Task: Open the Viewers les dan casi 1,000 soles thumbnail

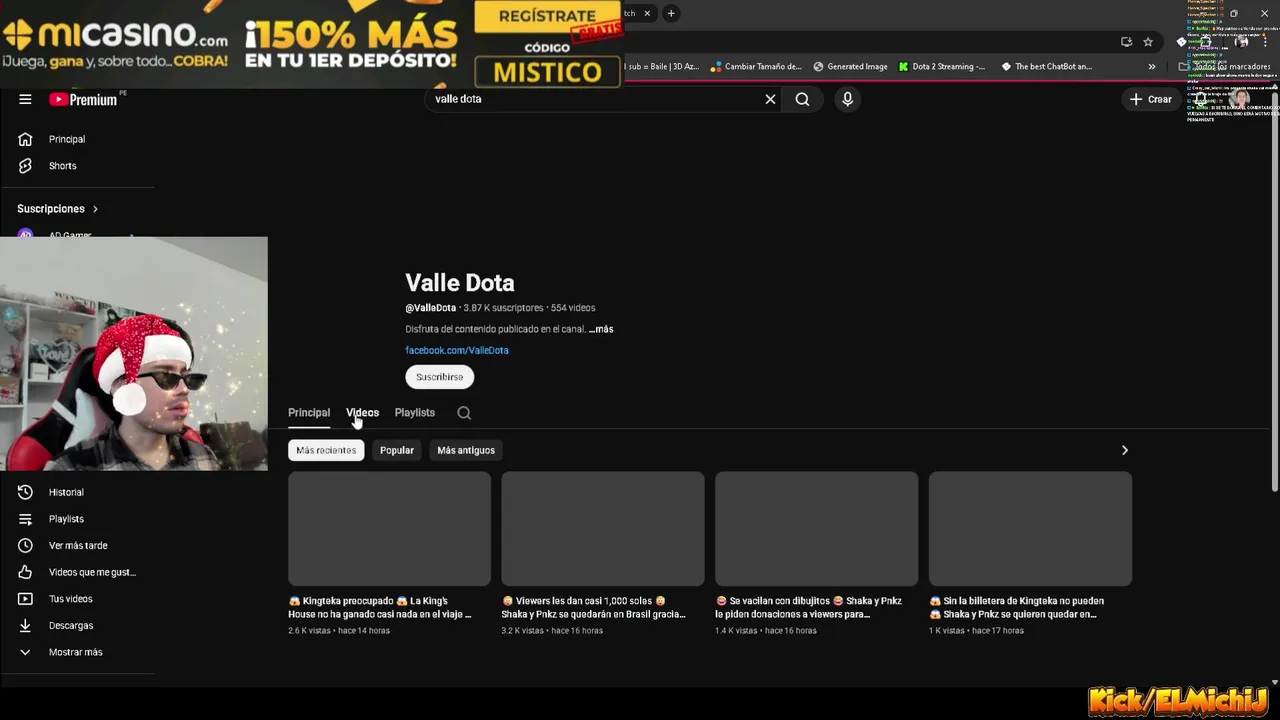Action: (603, 529)
